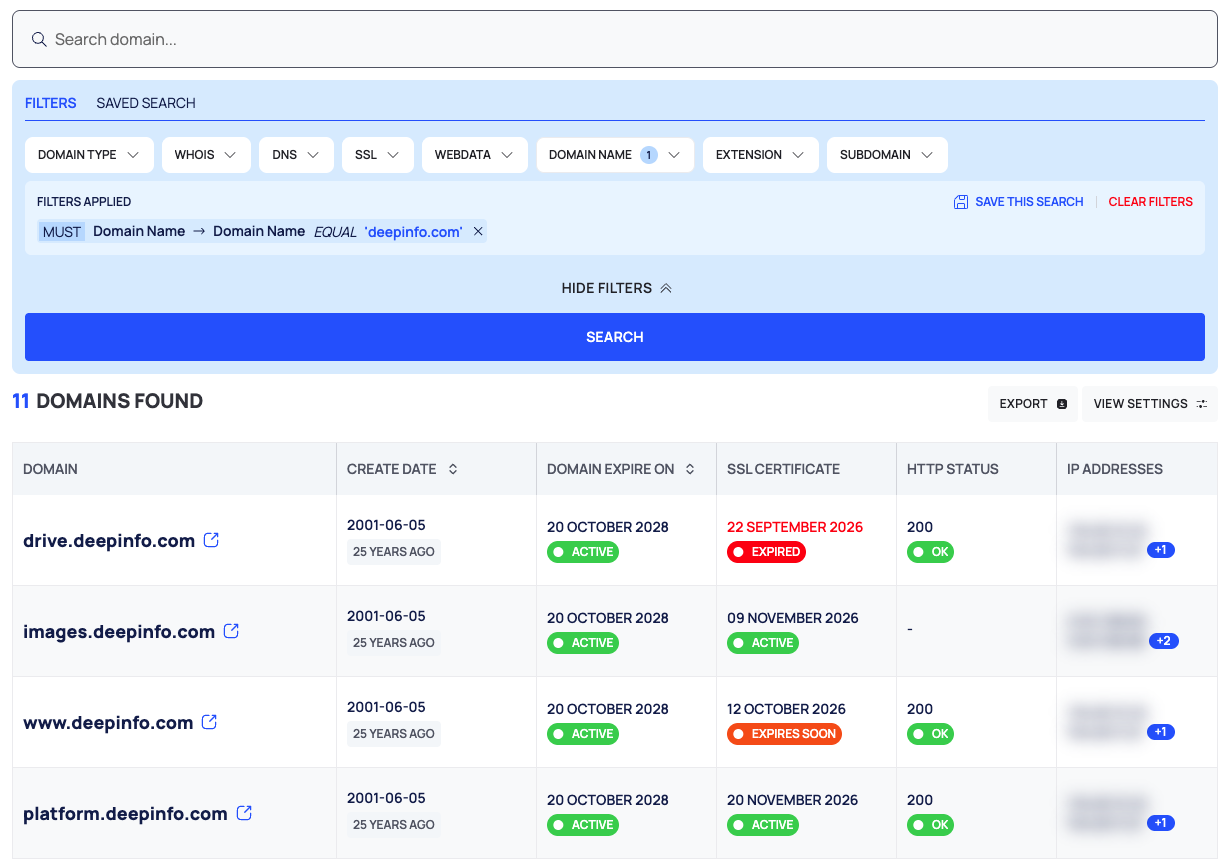This screenshot has width=1230, height=859.
Task: Click the ACTIVE SSL badge for images.deepinfo.com
Action: [x=763, y=643]
